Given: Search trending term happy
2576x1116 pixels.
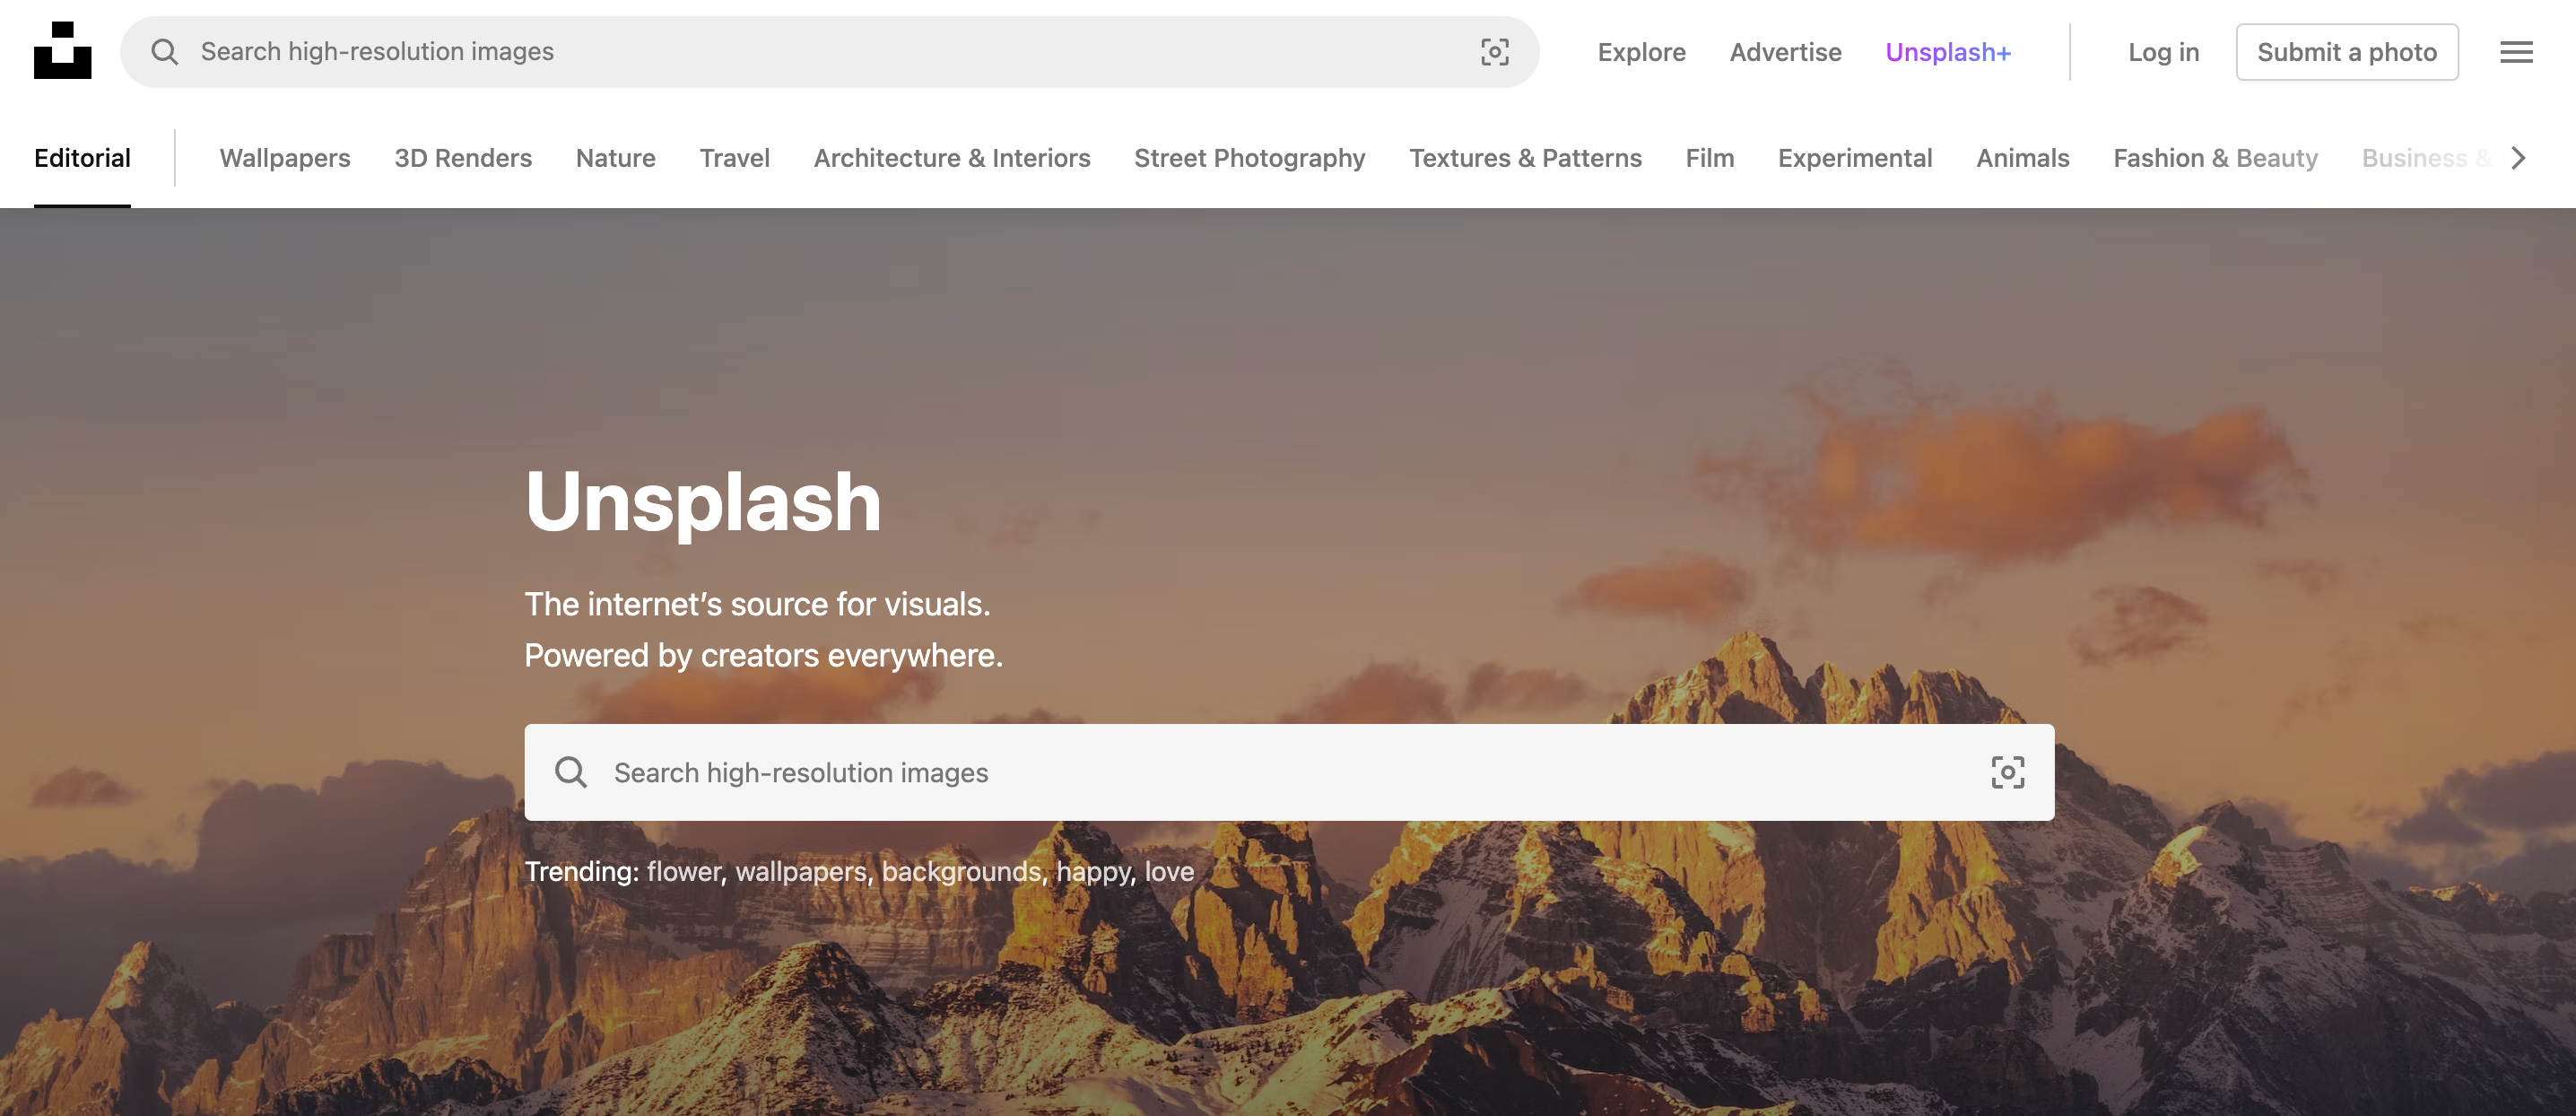Looking at the screenshot, I should [1093, 871].
